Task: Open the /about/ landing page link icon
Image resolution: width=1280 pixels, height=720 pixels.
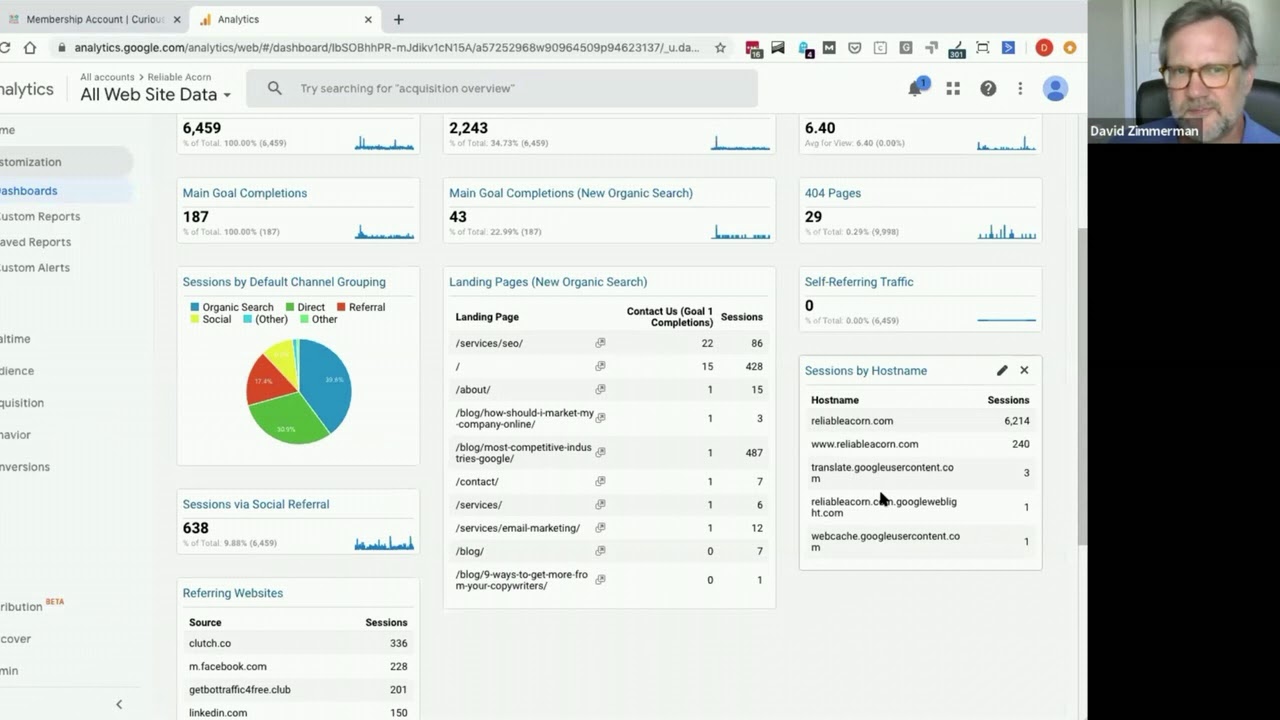Action: click(x=600, y=389)
